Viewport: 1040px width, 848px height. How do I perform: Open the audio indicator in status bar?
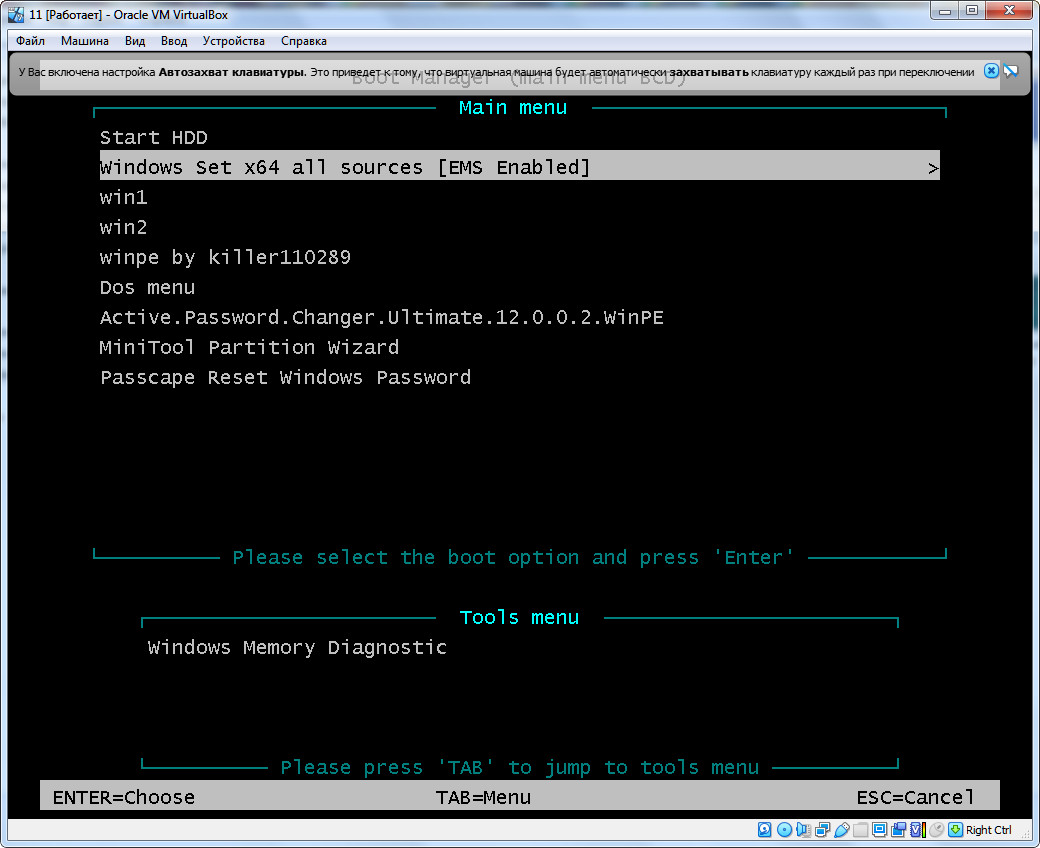click(803, 829)
